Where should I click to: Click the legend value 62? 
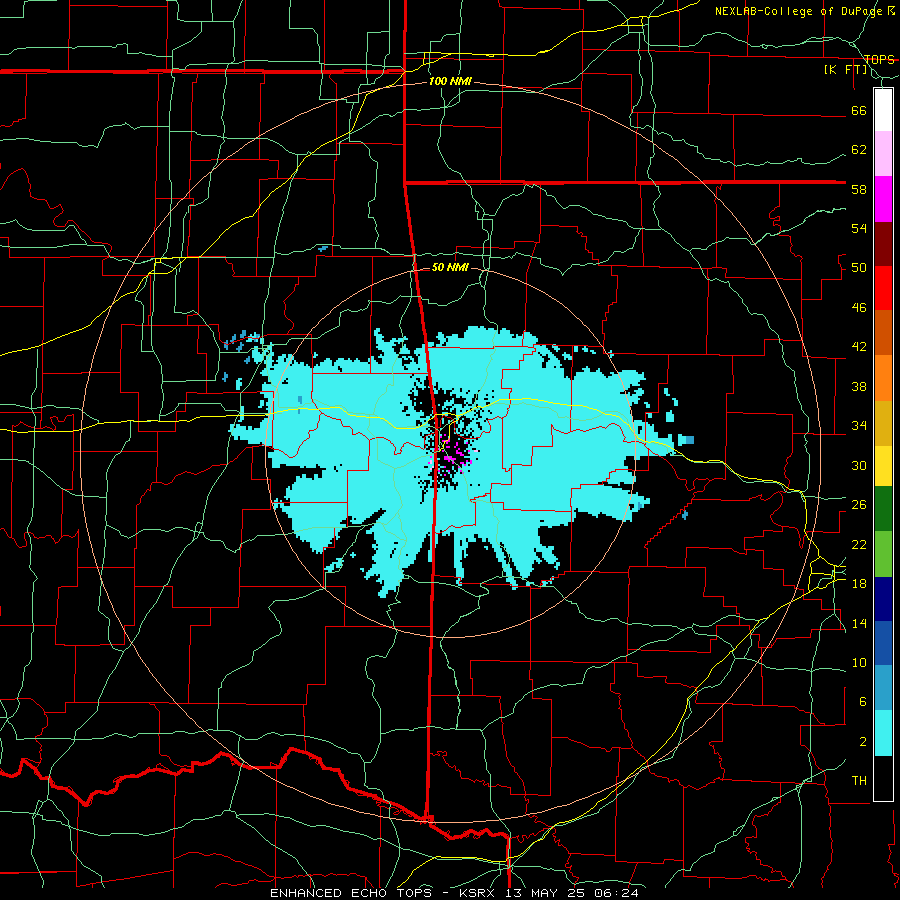click(x=859, y=150)
